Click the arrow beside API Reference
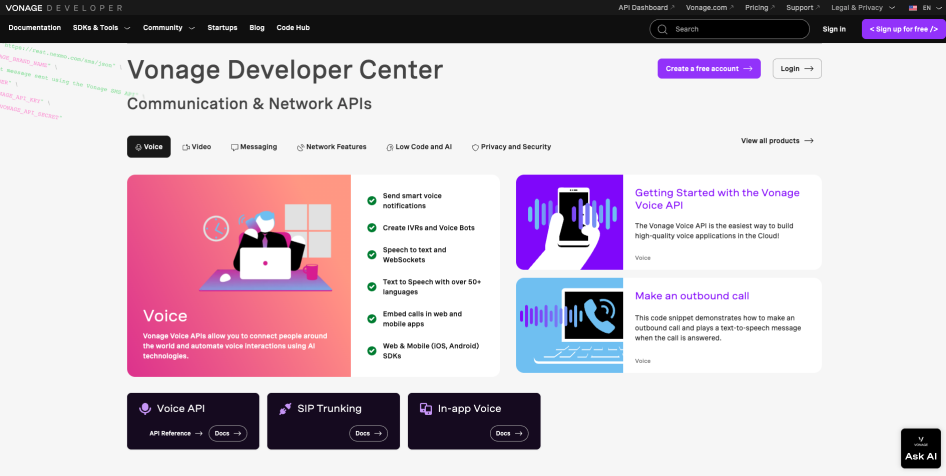The image size is (946, 476). [198, 433]
